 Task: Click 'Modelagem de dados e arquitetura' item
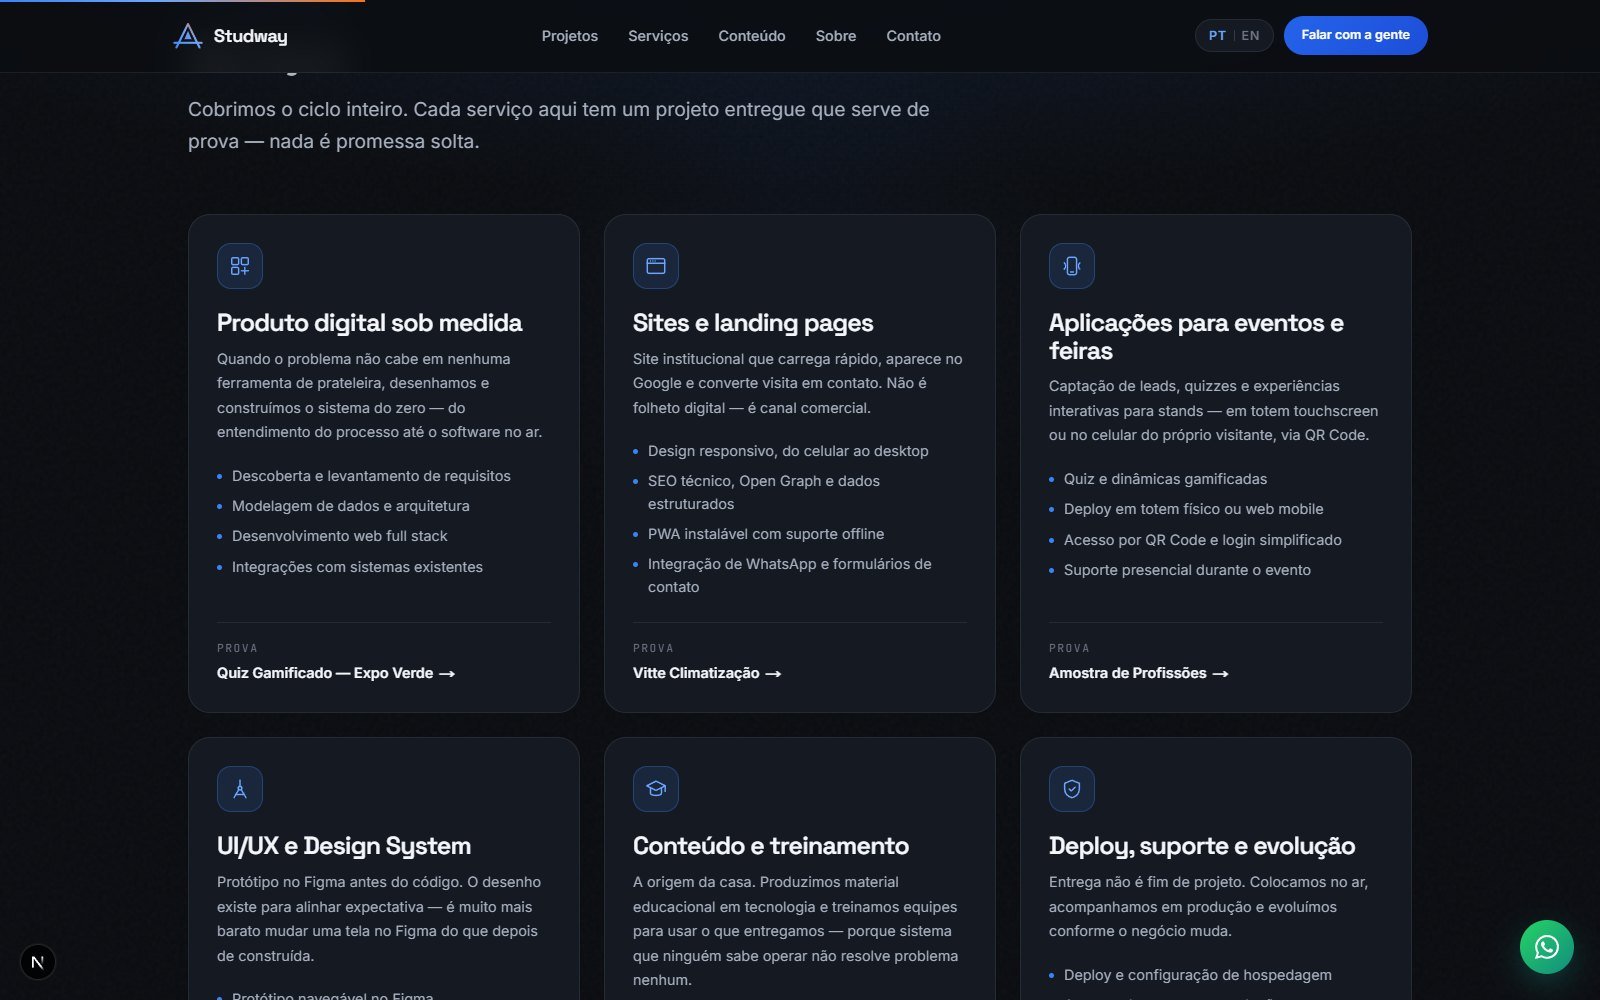[351, 506]
